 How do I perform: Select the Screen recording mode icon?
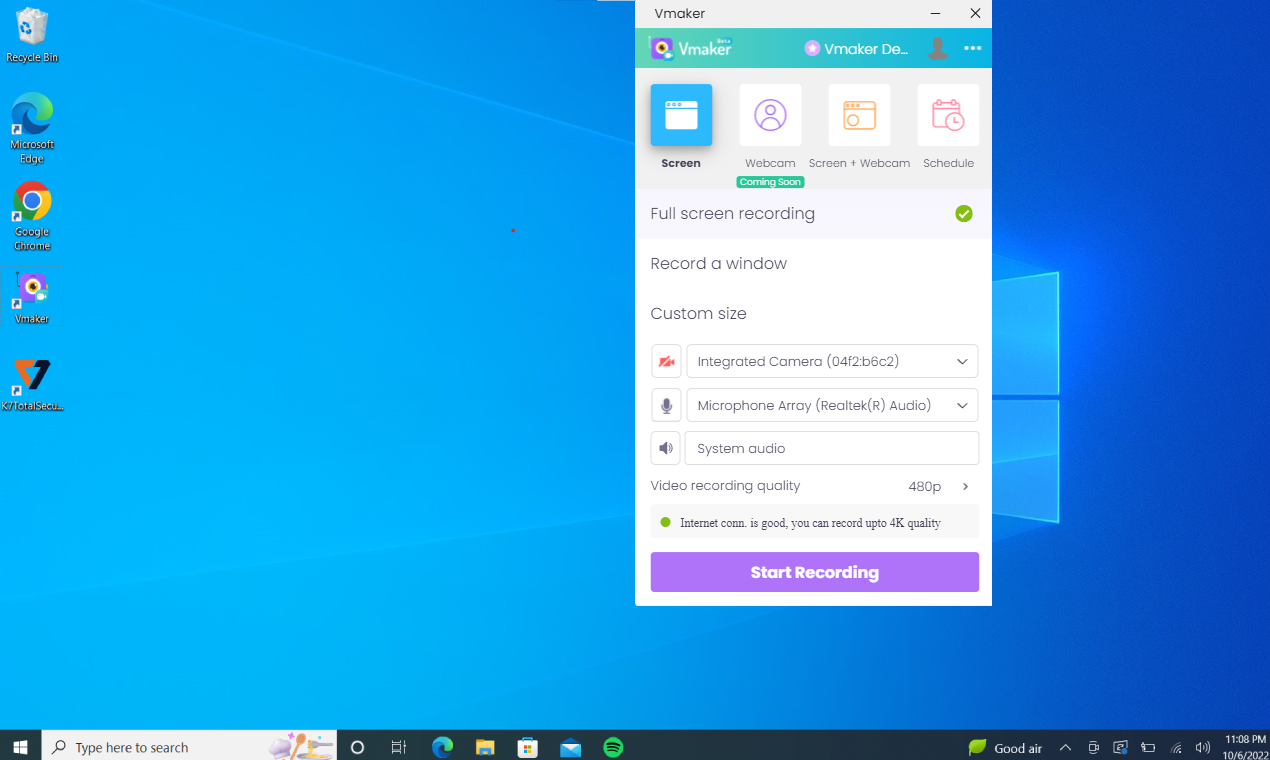click(681, 115)
